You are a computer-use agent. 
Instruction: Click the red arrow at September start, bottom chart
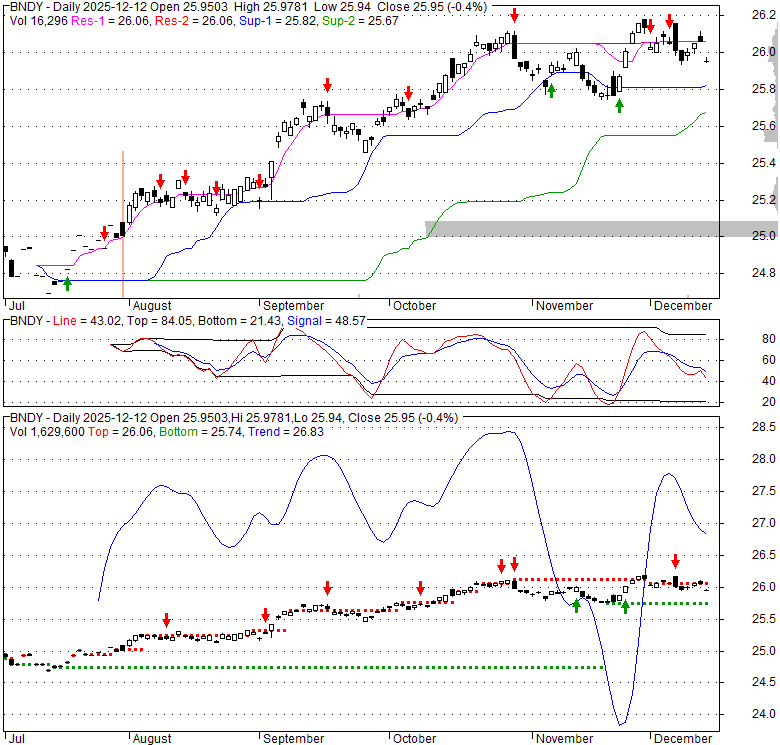coord(266,615)
